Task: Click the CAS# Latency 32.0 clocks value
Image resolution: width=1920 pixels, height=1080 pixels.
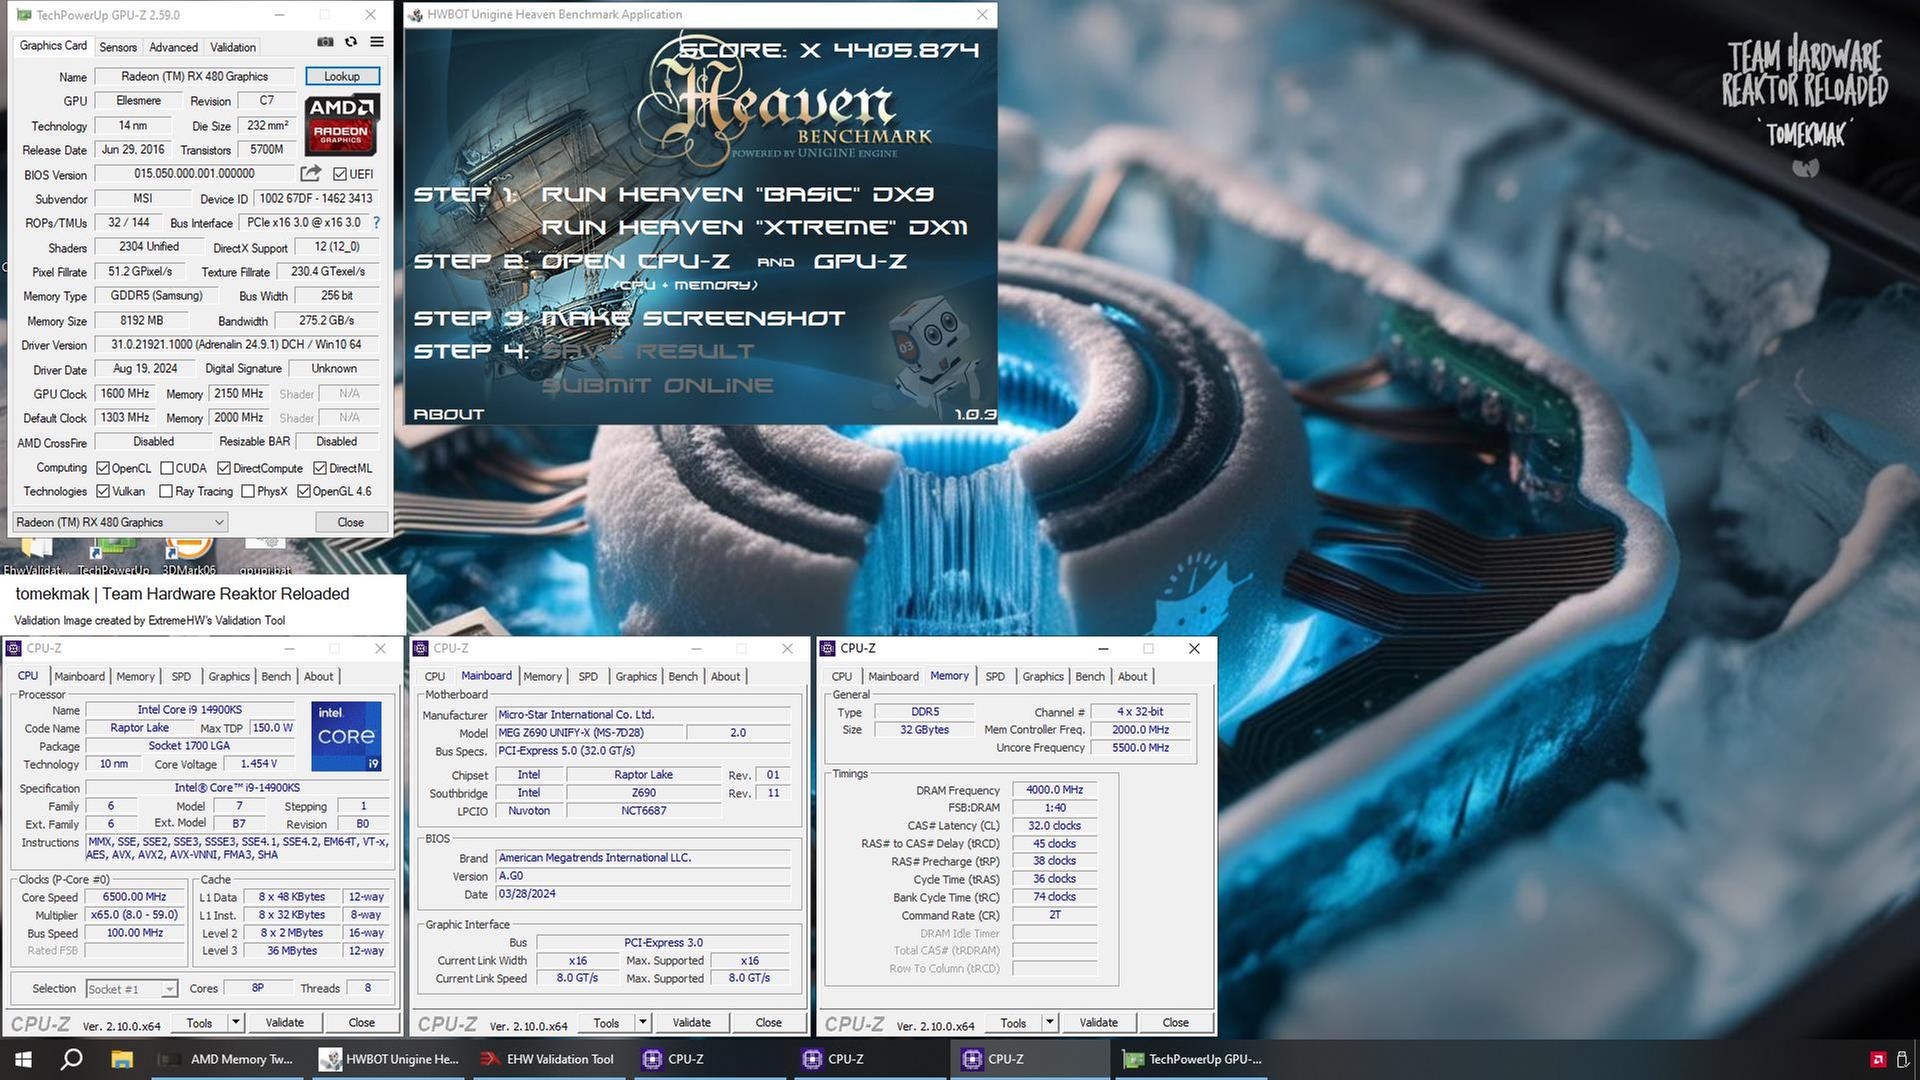Action: tap(1054, 826)
